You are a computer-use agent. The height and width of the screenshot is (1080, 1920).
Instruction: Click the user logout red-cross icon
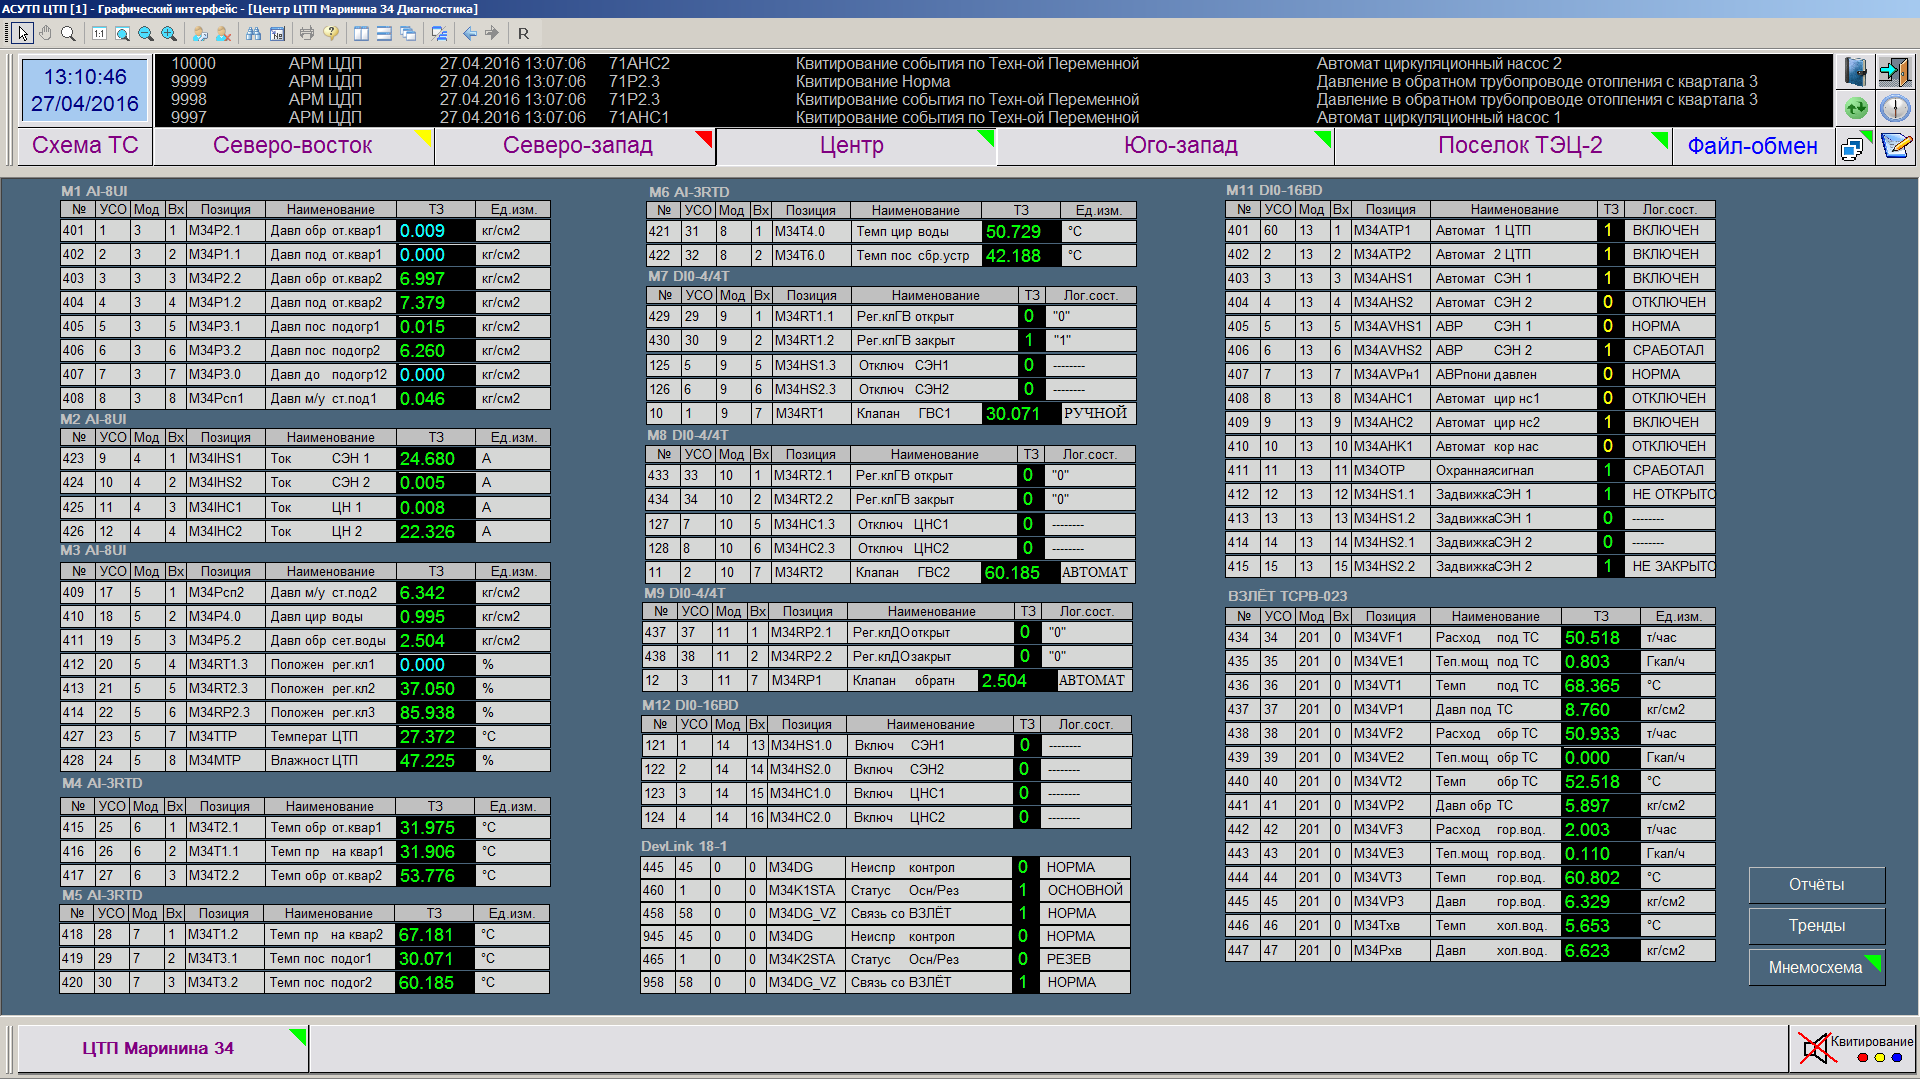coord(223,33)
